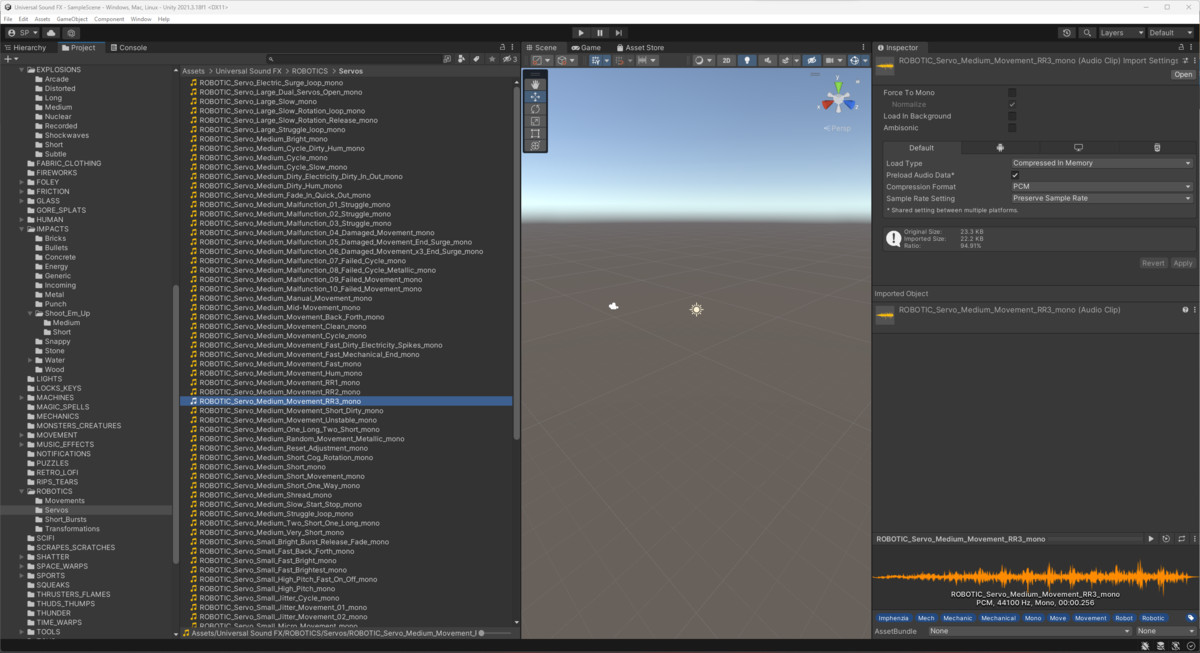
Task: Click the global search magnifier icon
Action: 1086,33
